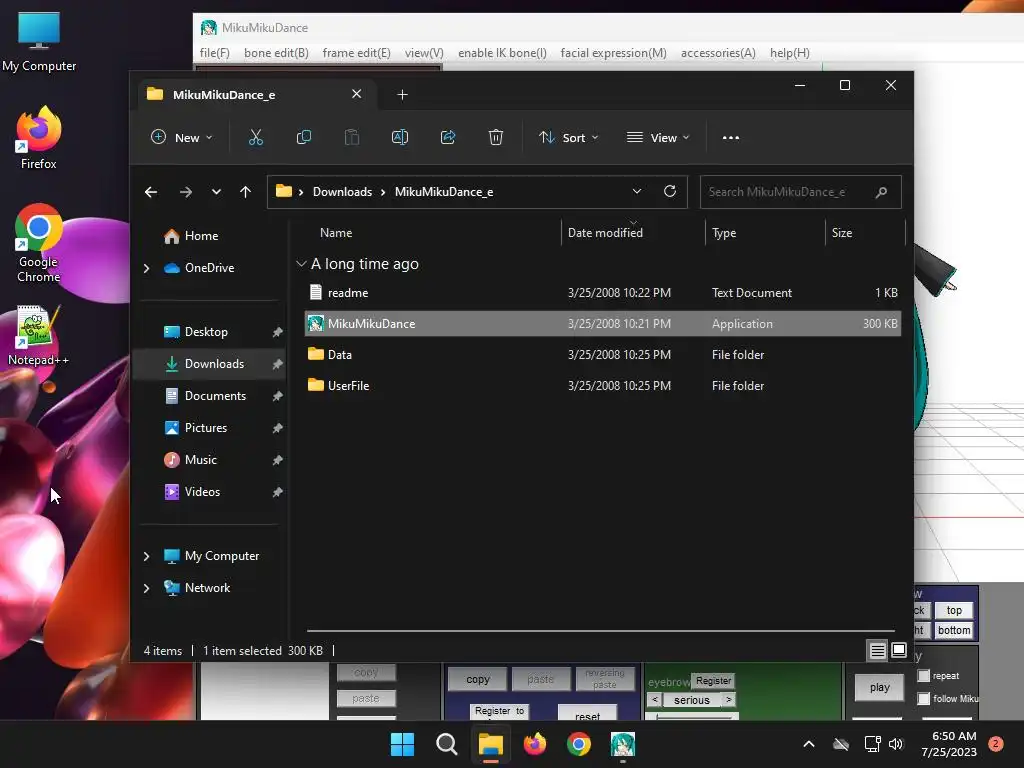1024x768 pixels.
Task: Select the Data folder
Action: [602, 355]
